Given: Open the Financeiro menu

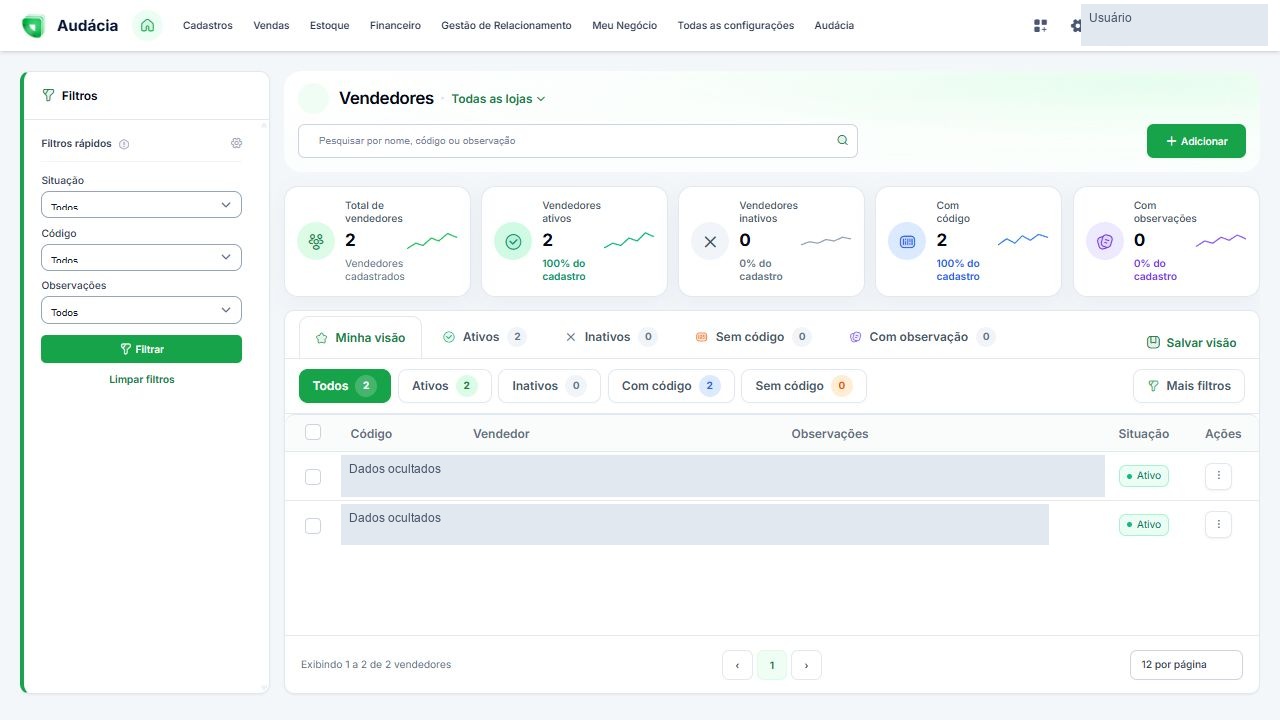Looking at the screenshot, I should [395, 26].
